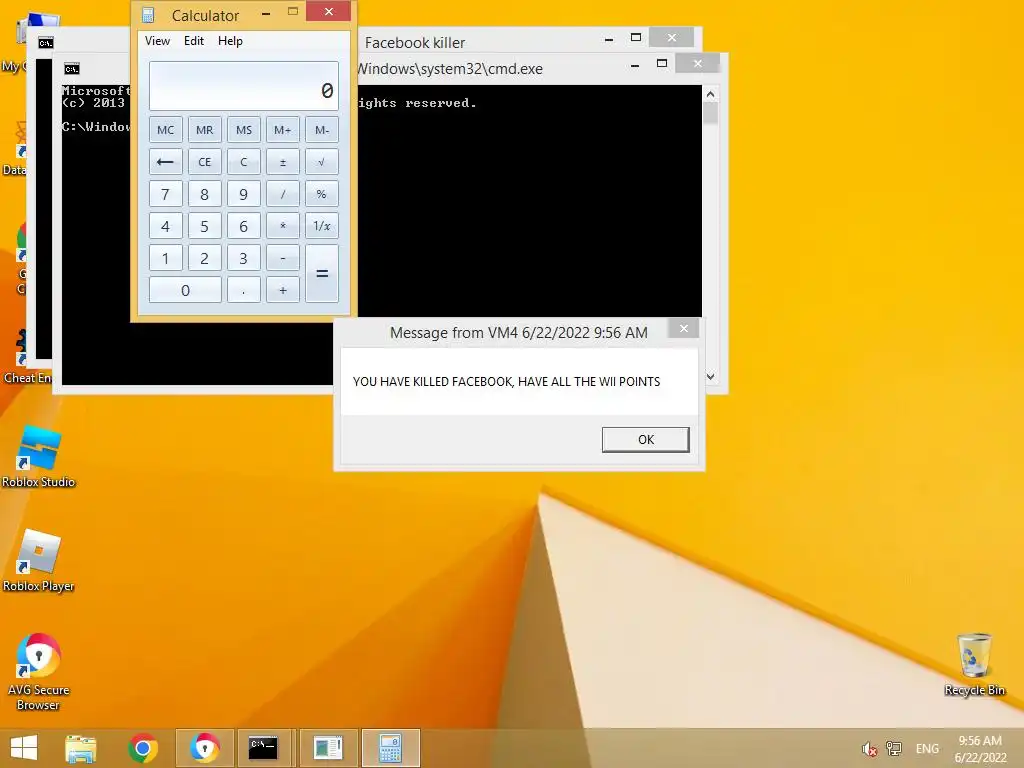Click the reciprocal 1/x button
Screen dimensions: 1024x768
coord(322,226)
